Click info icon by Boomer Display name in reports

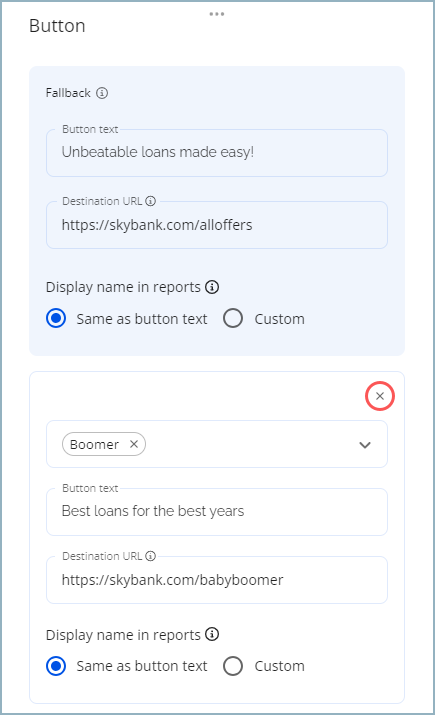[x=212, y=634]
